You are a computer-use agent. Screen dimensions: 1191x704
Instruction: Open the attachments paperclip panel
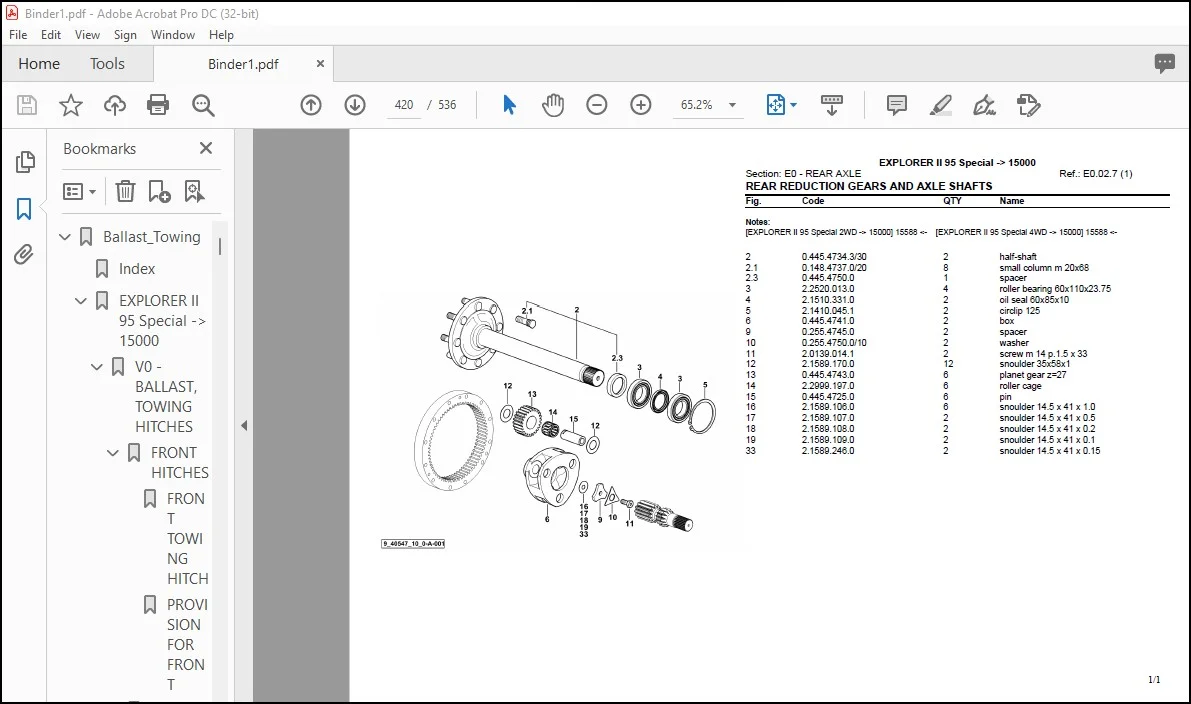coord(24,254)
